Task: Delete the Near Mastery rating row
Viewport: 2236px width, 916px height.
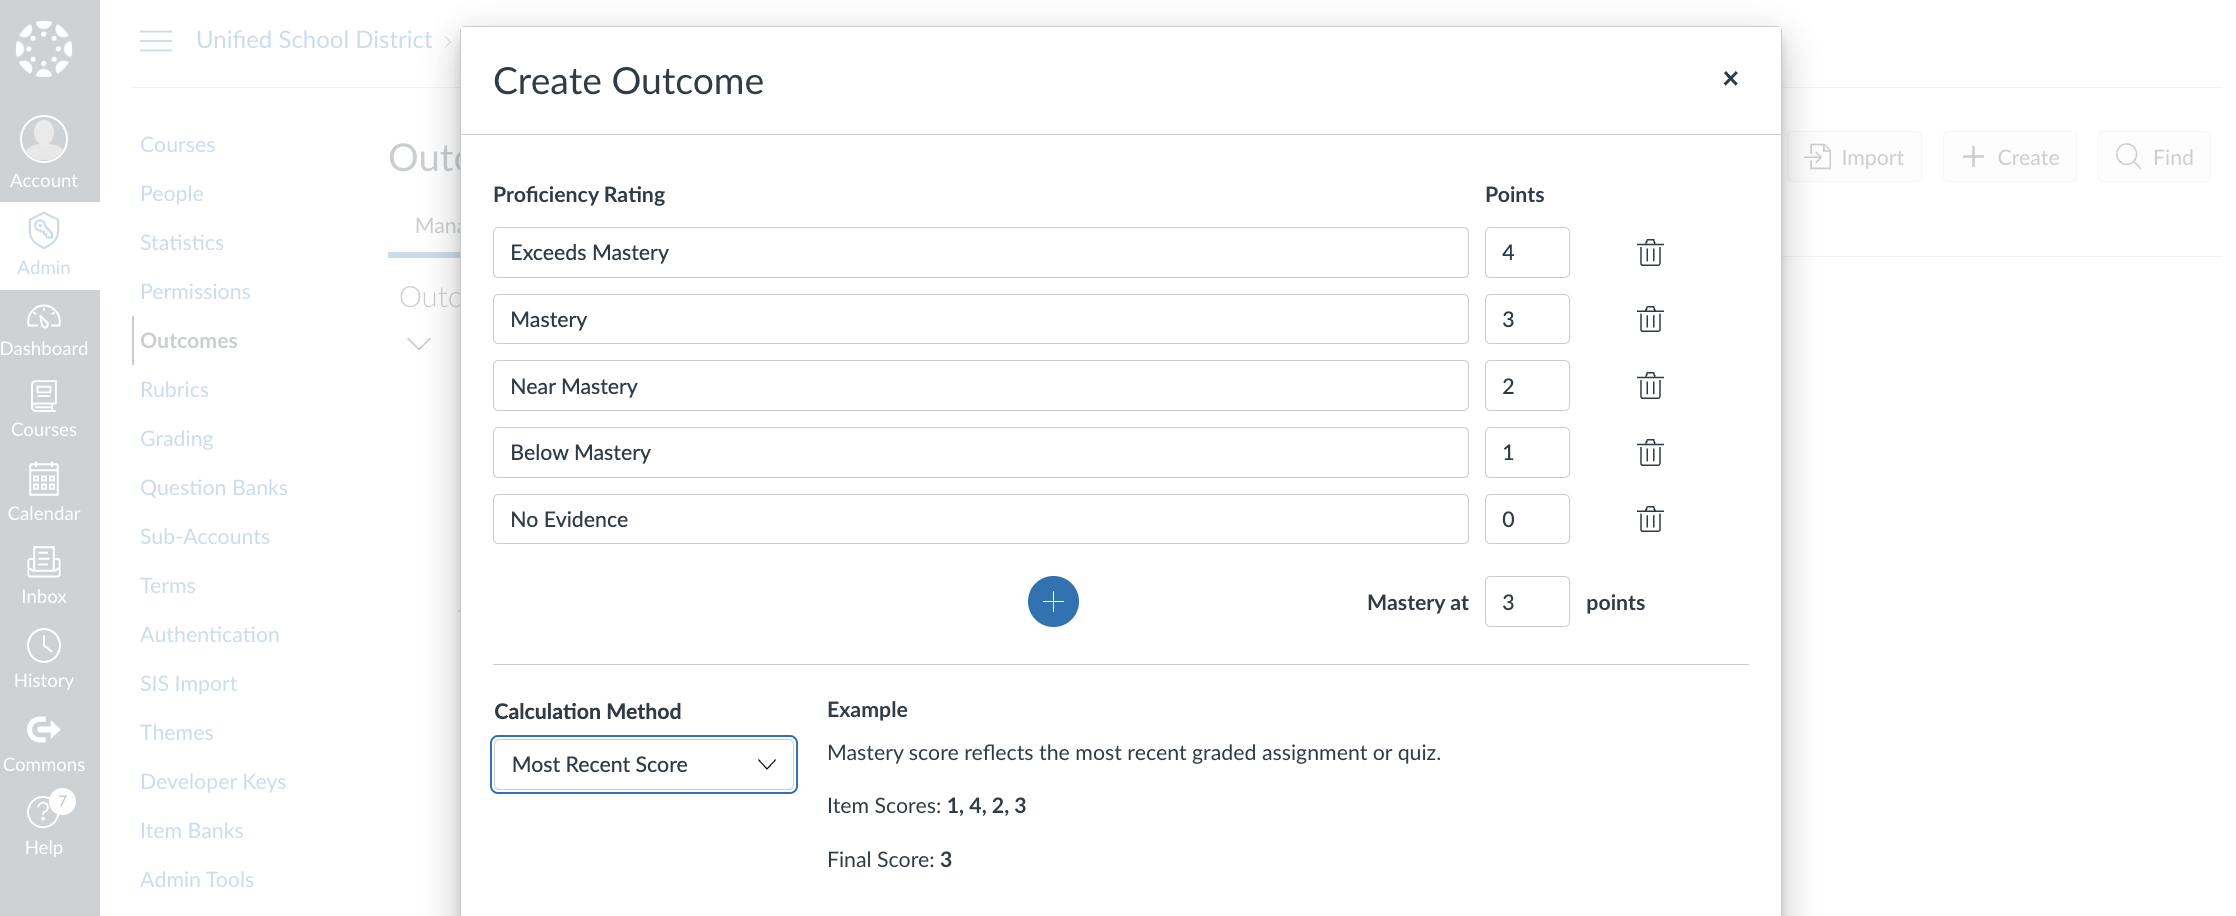Action: 1650,386
